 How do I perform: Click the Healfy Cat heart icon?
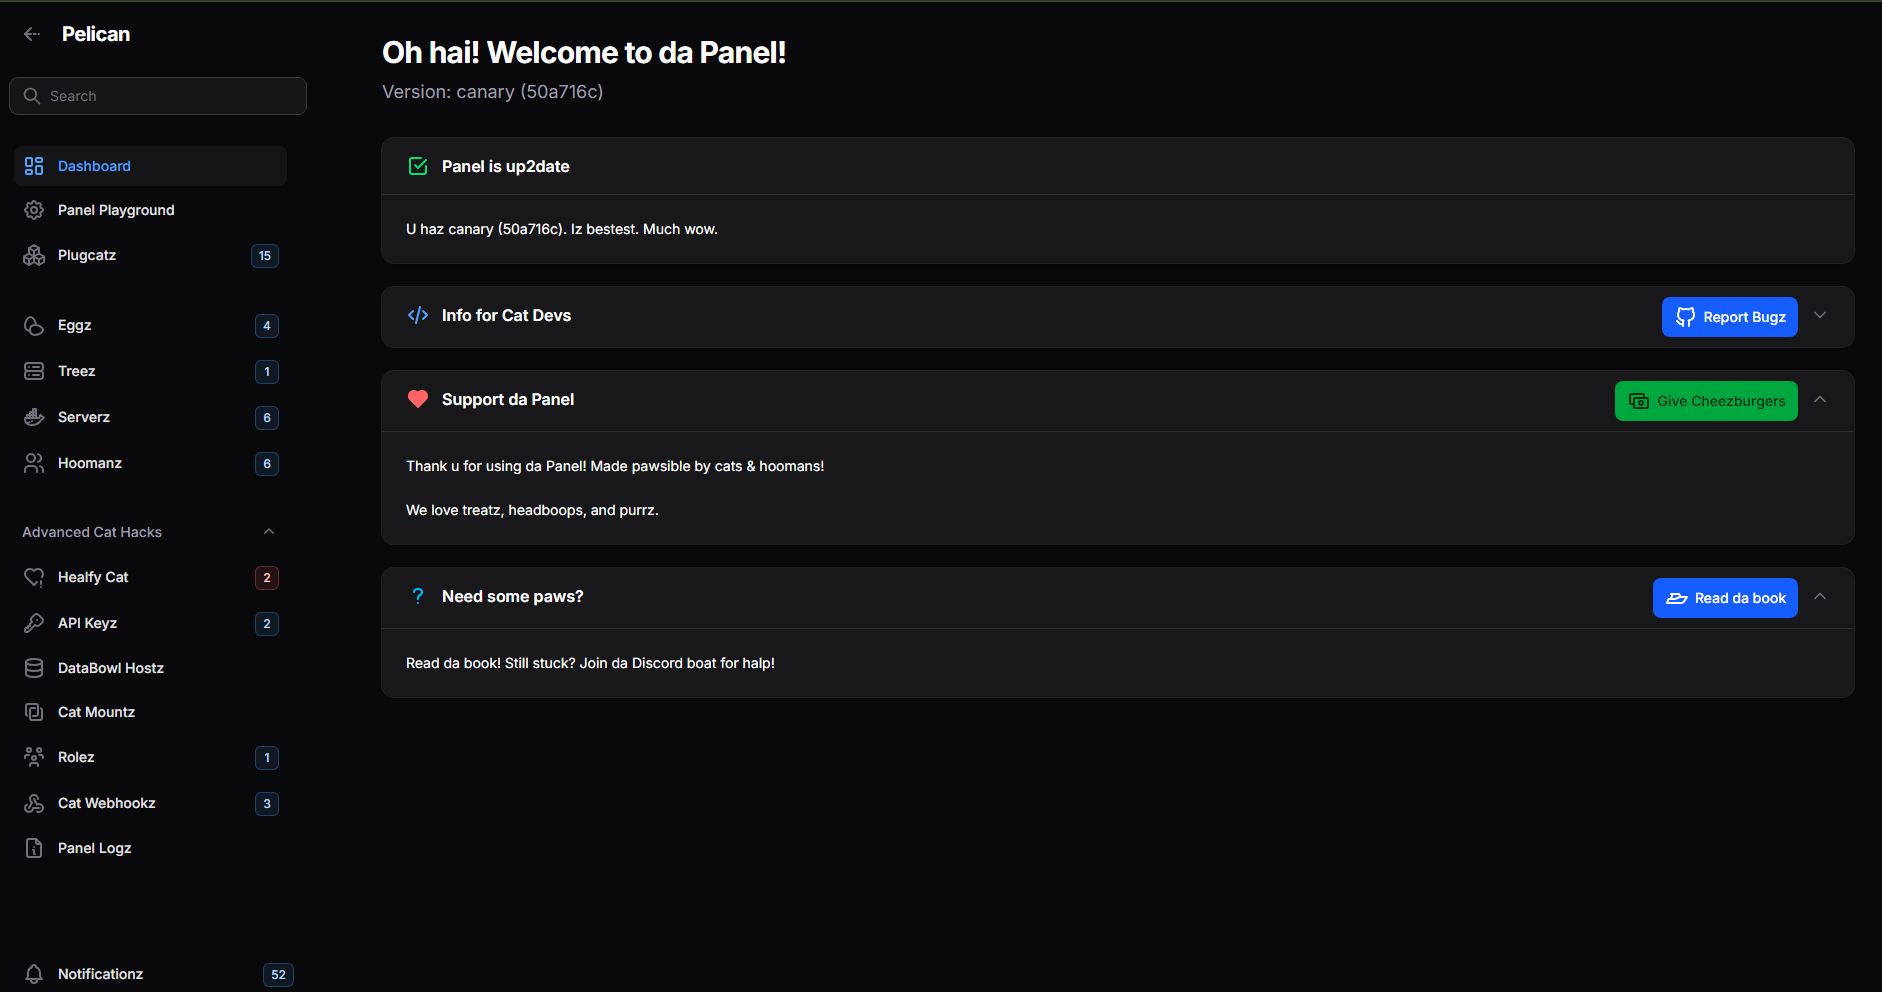(x=34, y=577)
